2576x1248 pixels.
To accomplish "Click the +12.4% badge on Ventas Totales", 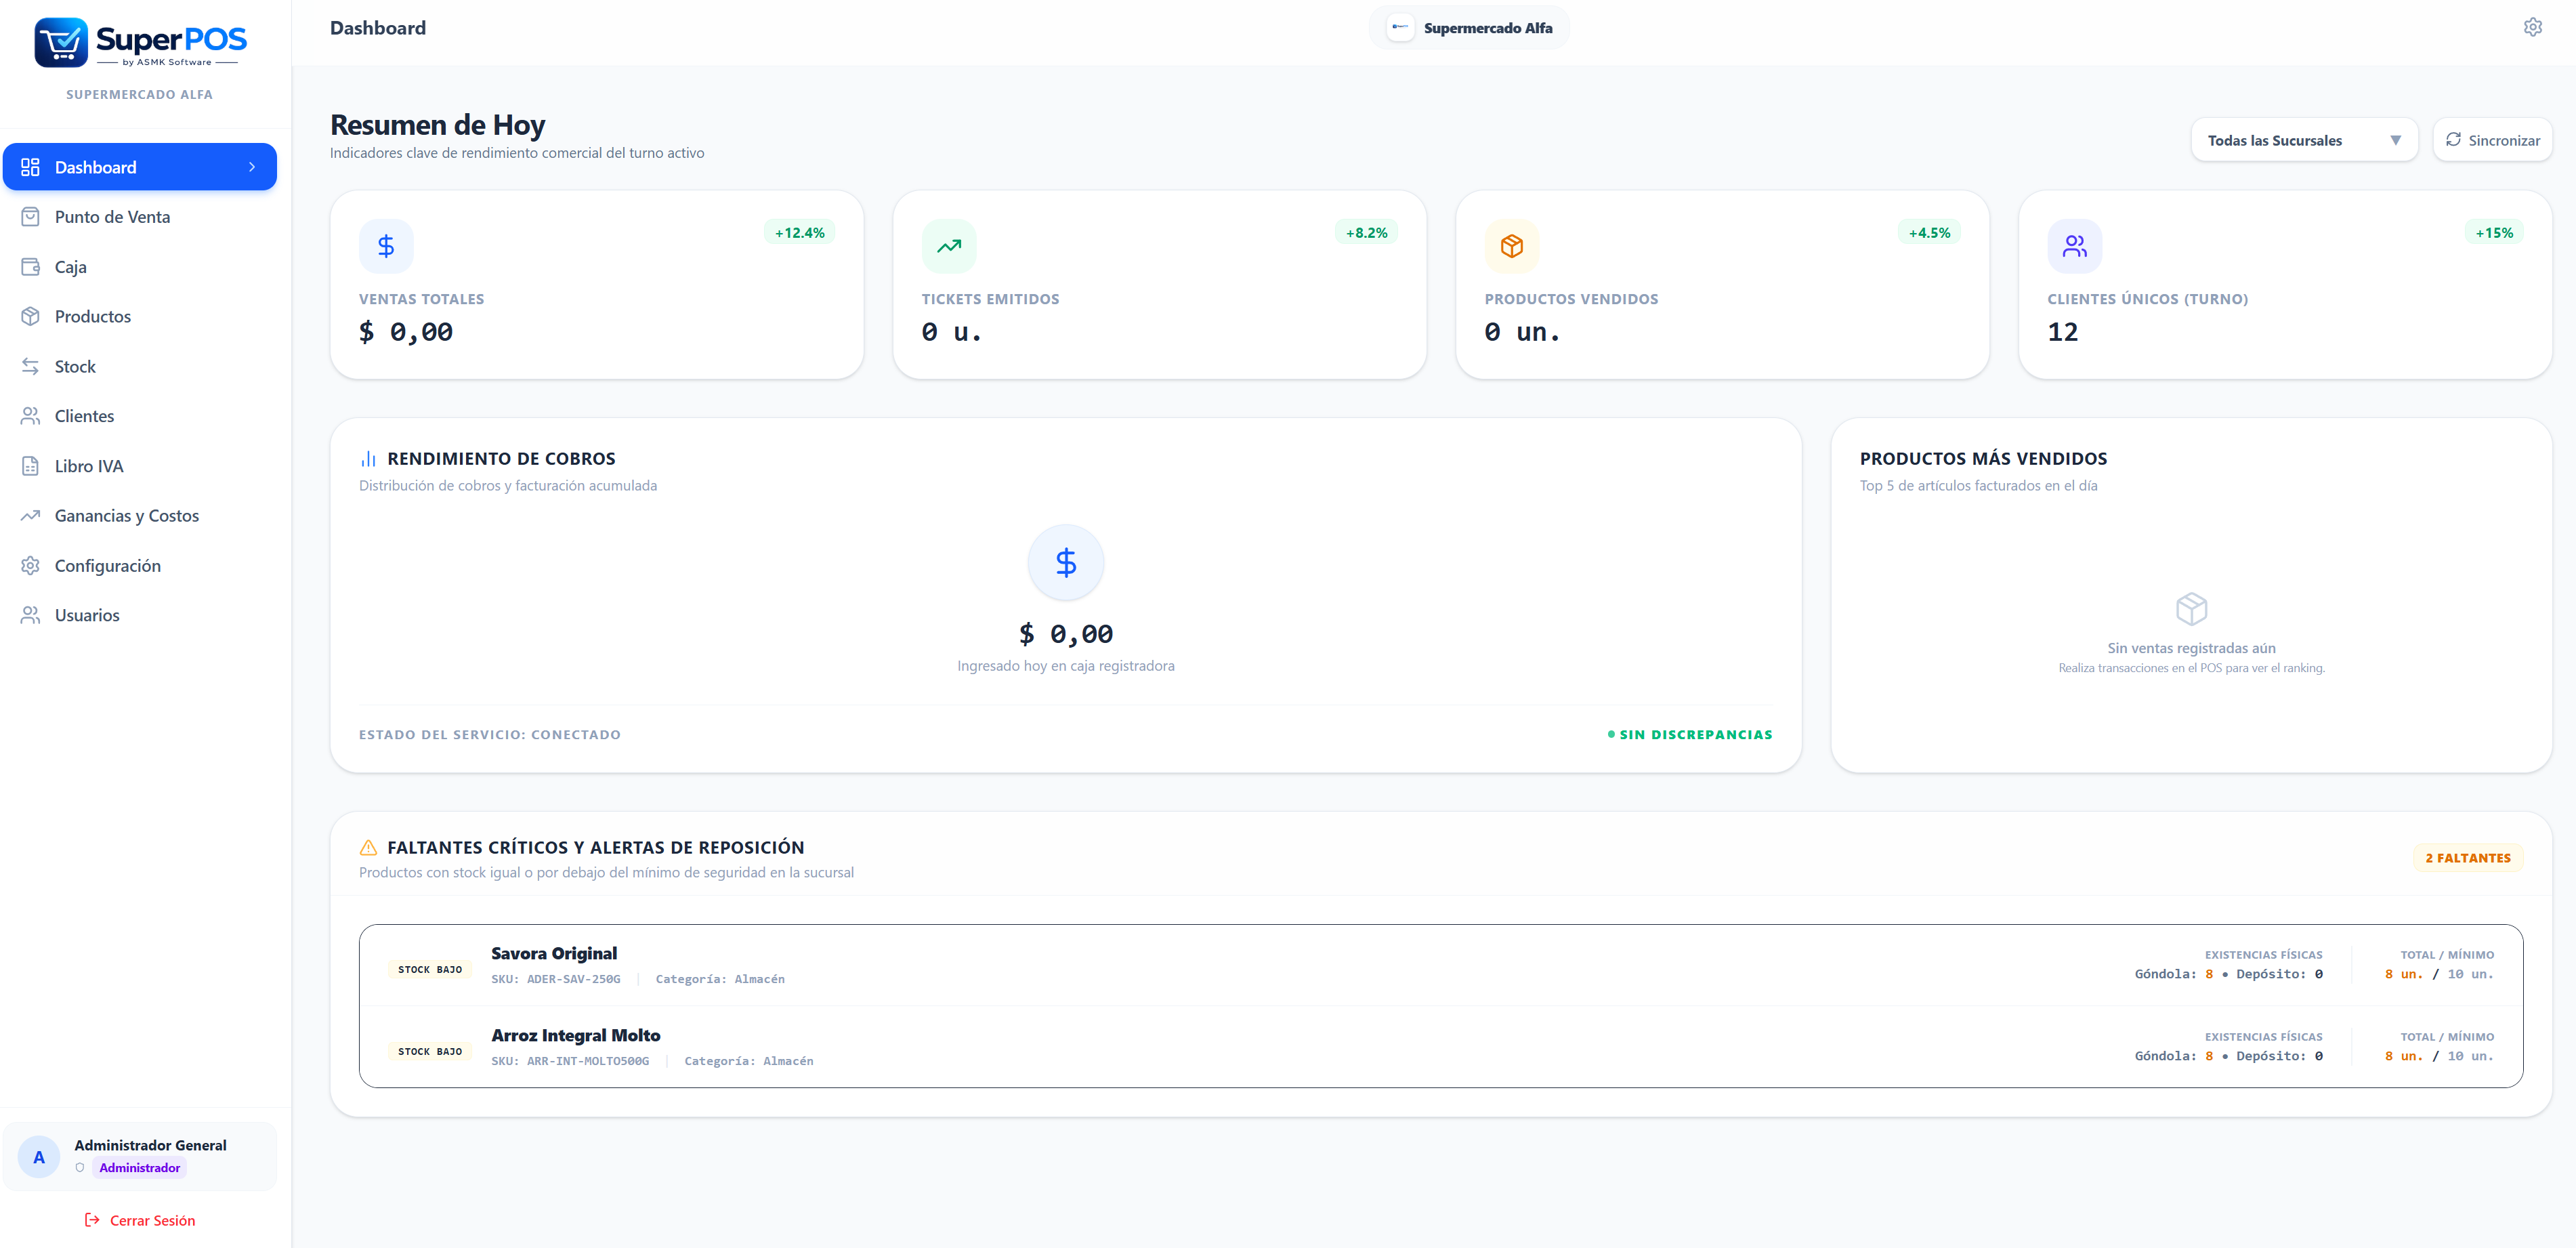I will pos(799,233).
